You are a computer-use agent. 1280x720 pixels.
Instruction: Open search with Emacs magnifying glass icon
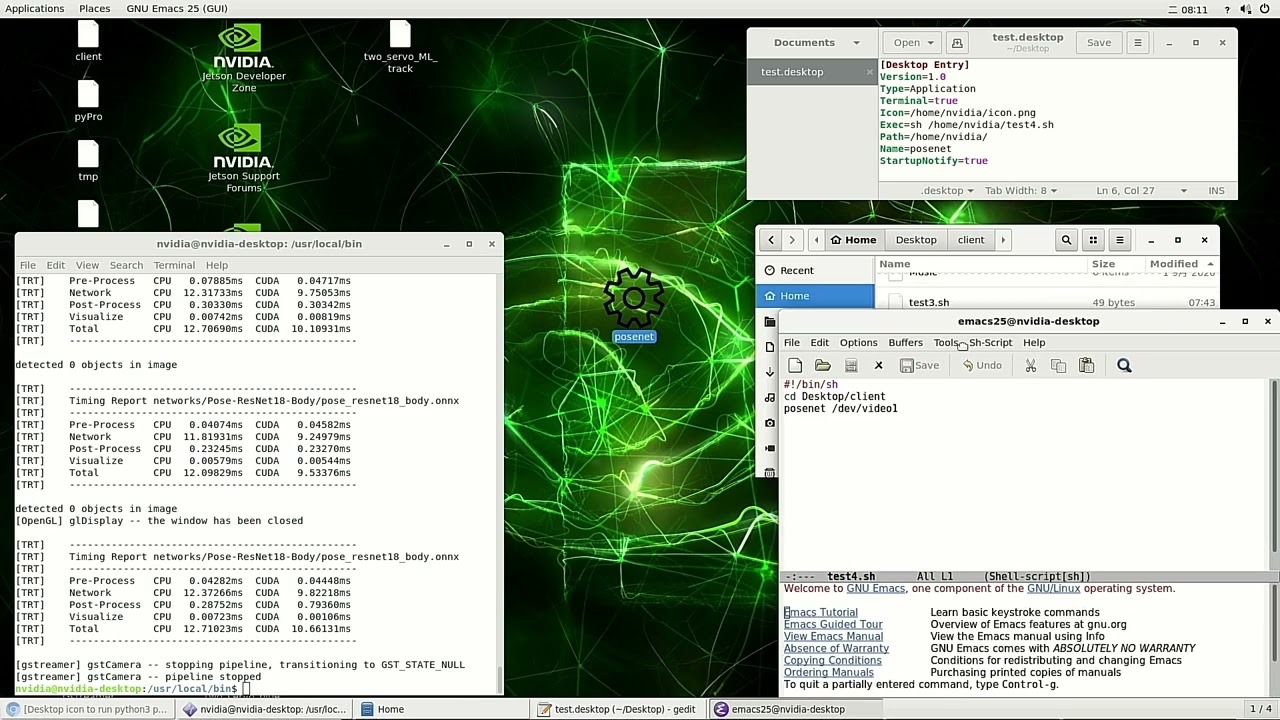(1124, 365)
